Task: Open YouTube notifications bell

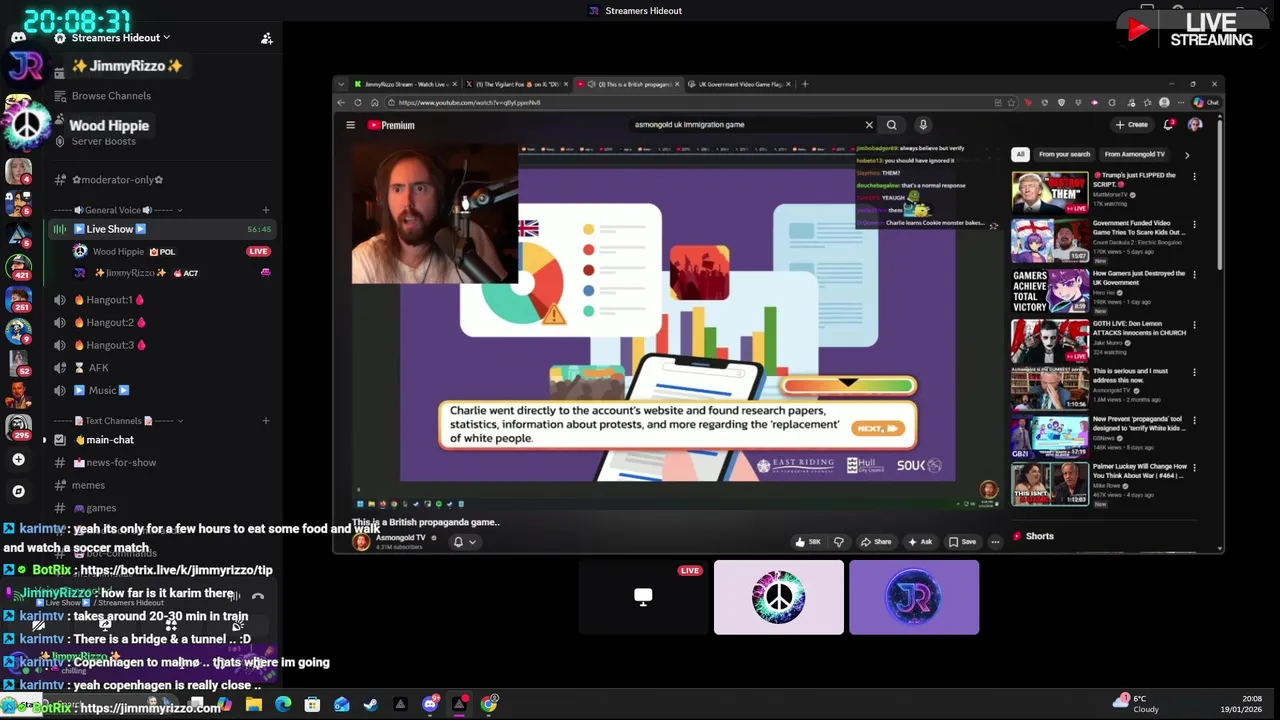Action: tap(1169, 125)
